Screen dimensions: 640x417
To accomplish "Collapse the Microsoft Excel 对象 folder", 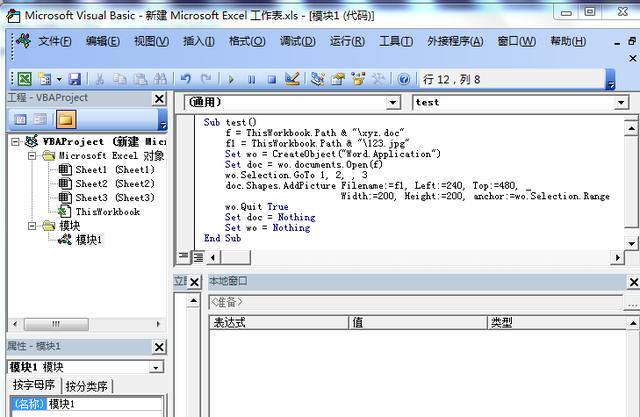I will (x=32, y=155).
